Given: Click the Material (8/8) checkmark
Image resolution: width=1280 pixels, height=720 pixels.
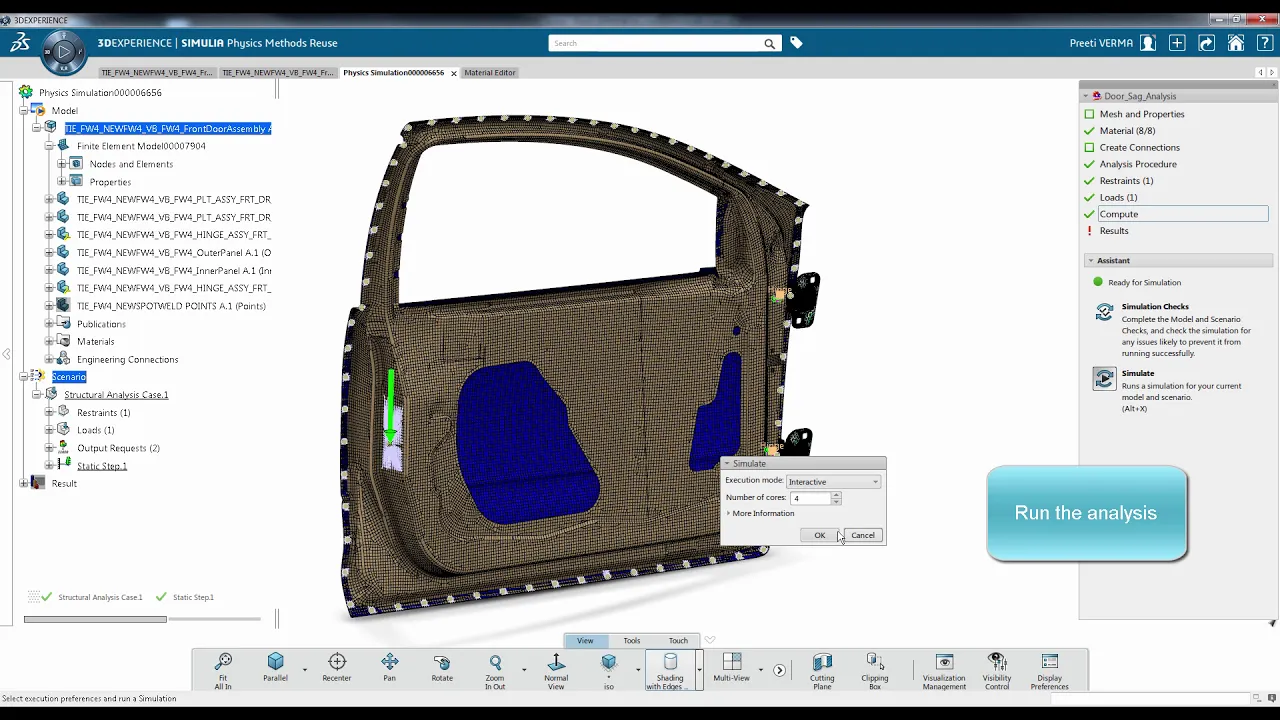Looking at the screenshot, I should [1090, 131].
